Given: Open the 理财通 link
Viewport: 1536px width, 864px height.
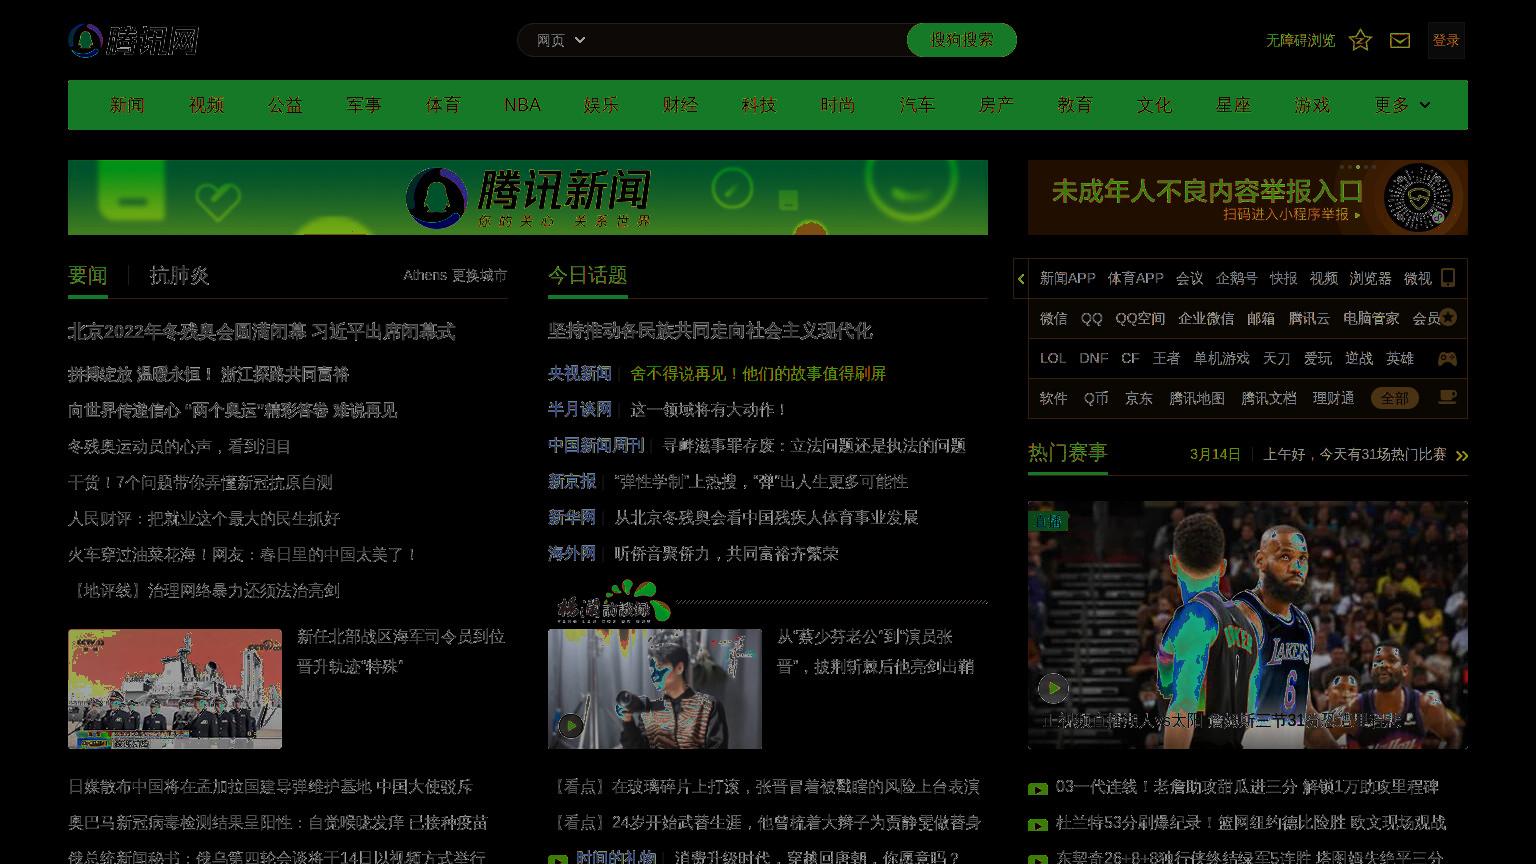Looking at the screenshot, I should [1333, 398].
